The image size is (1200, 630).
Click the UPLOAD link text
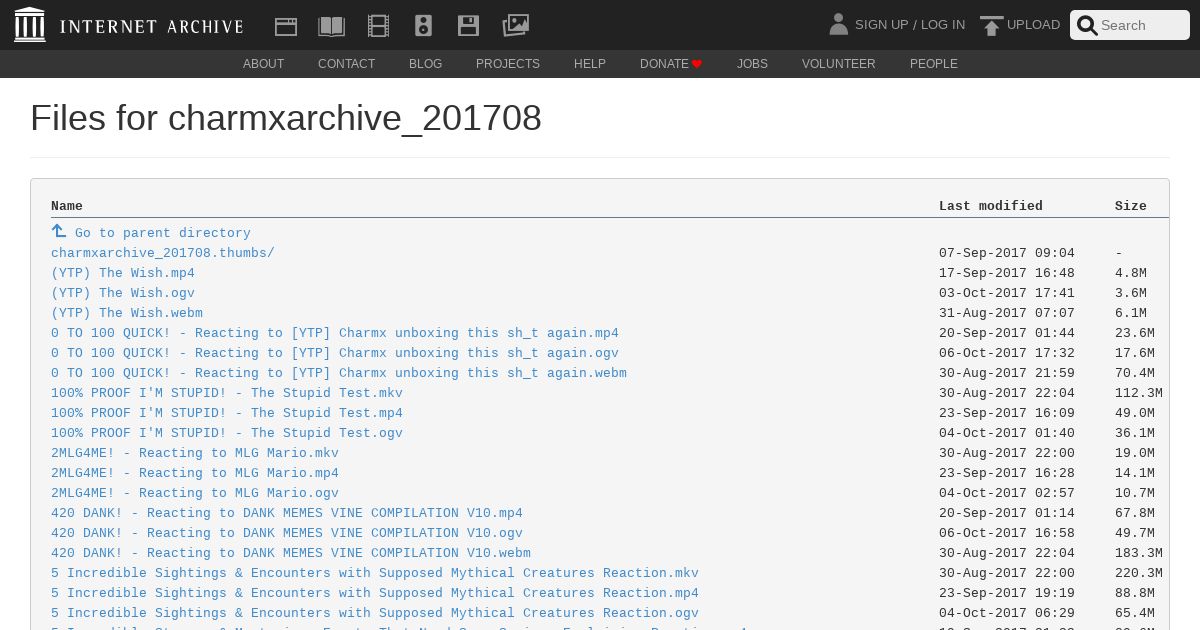pyautogui.click(x=1033, y=25)
